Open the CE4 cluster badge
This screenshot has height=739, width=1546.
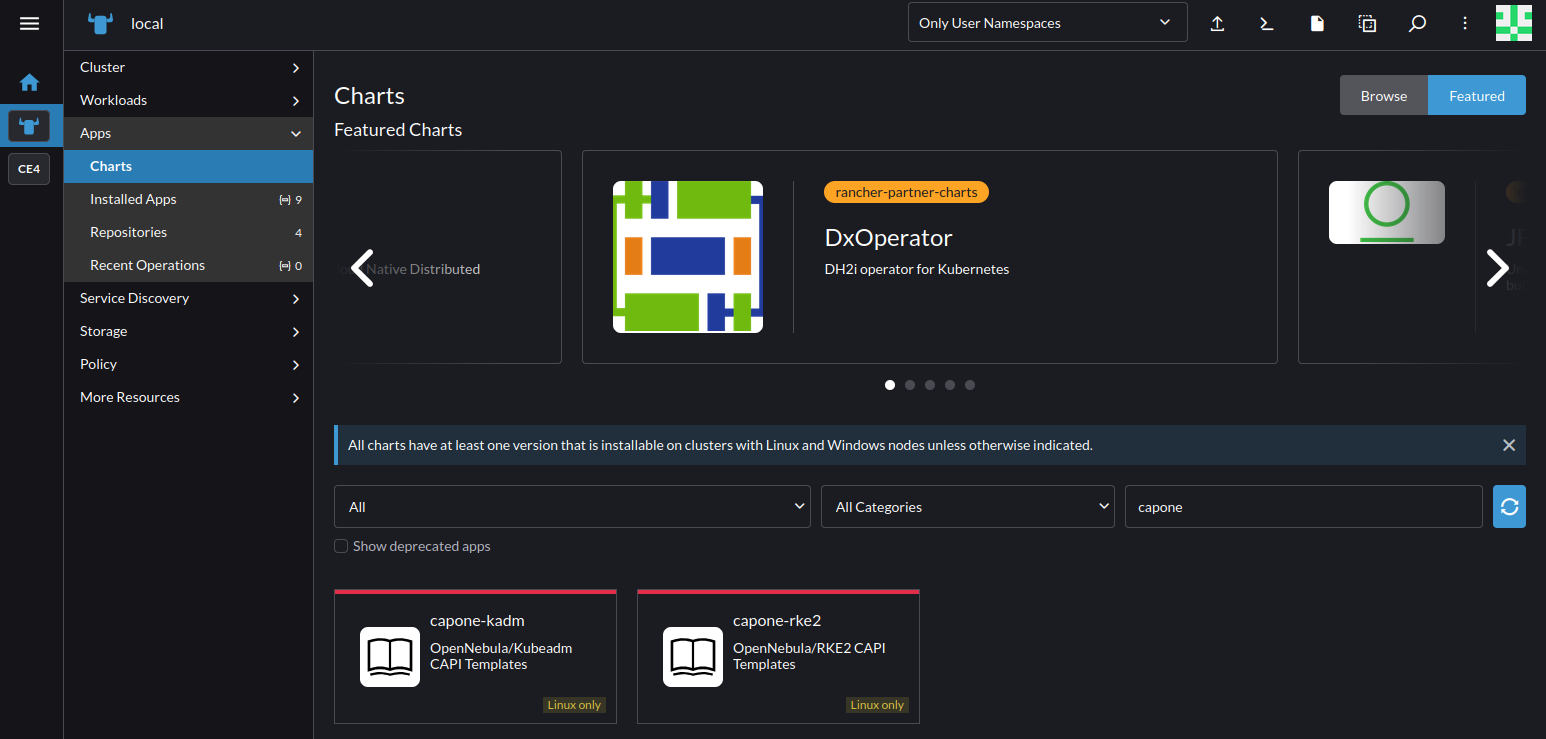(29, 169)
